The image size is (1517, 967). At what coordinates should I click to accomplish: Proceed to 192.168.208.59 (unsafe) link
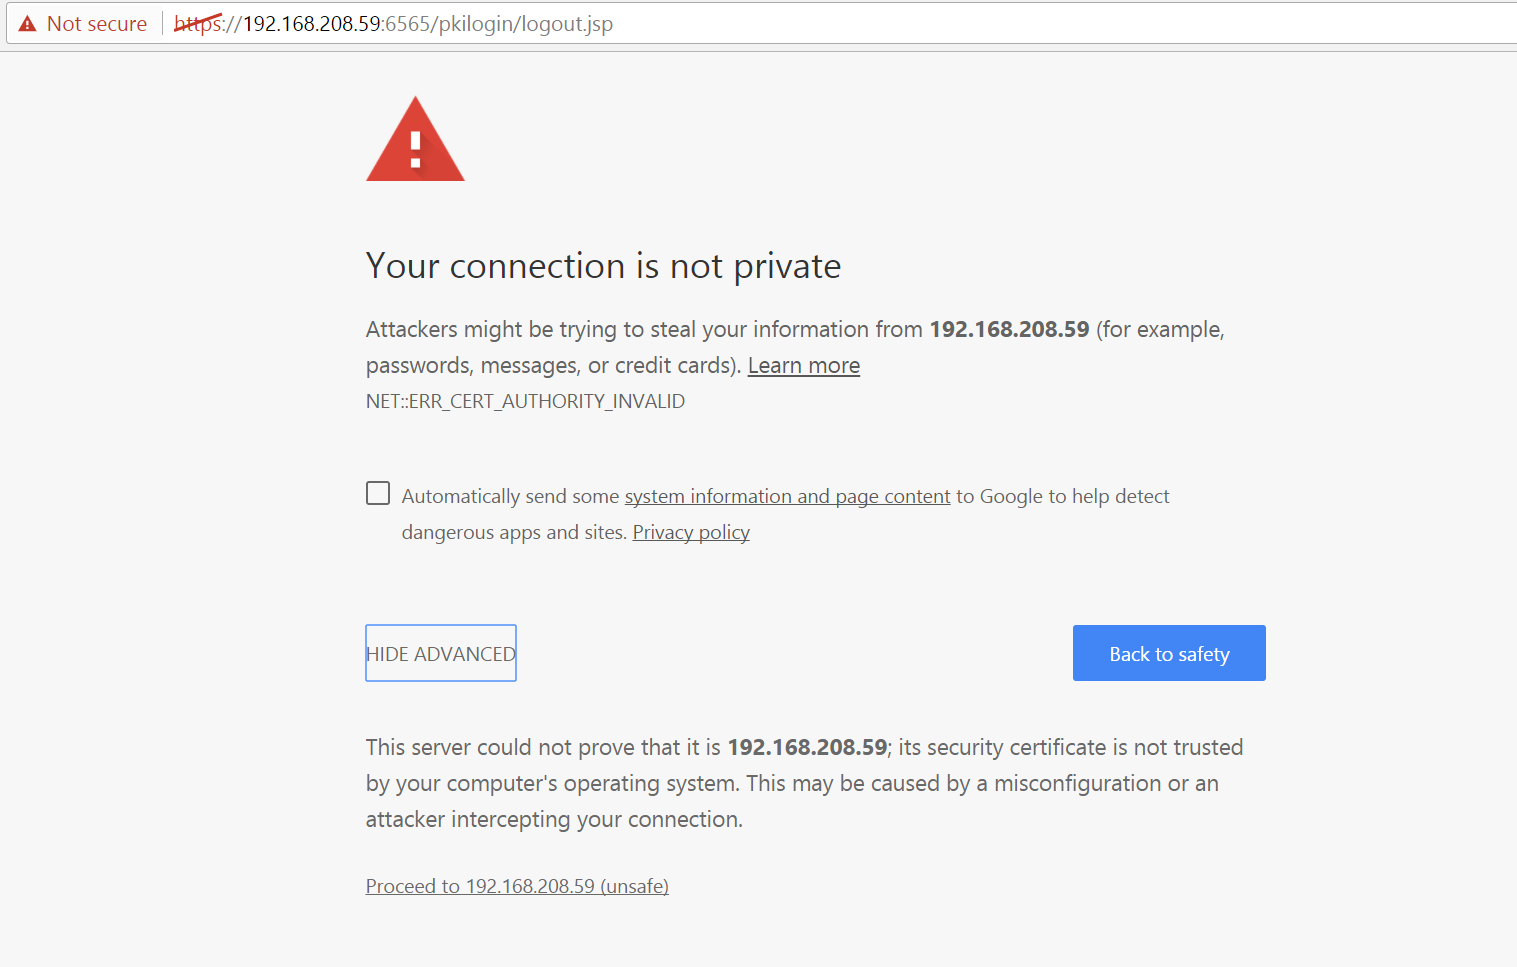517,886
